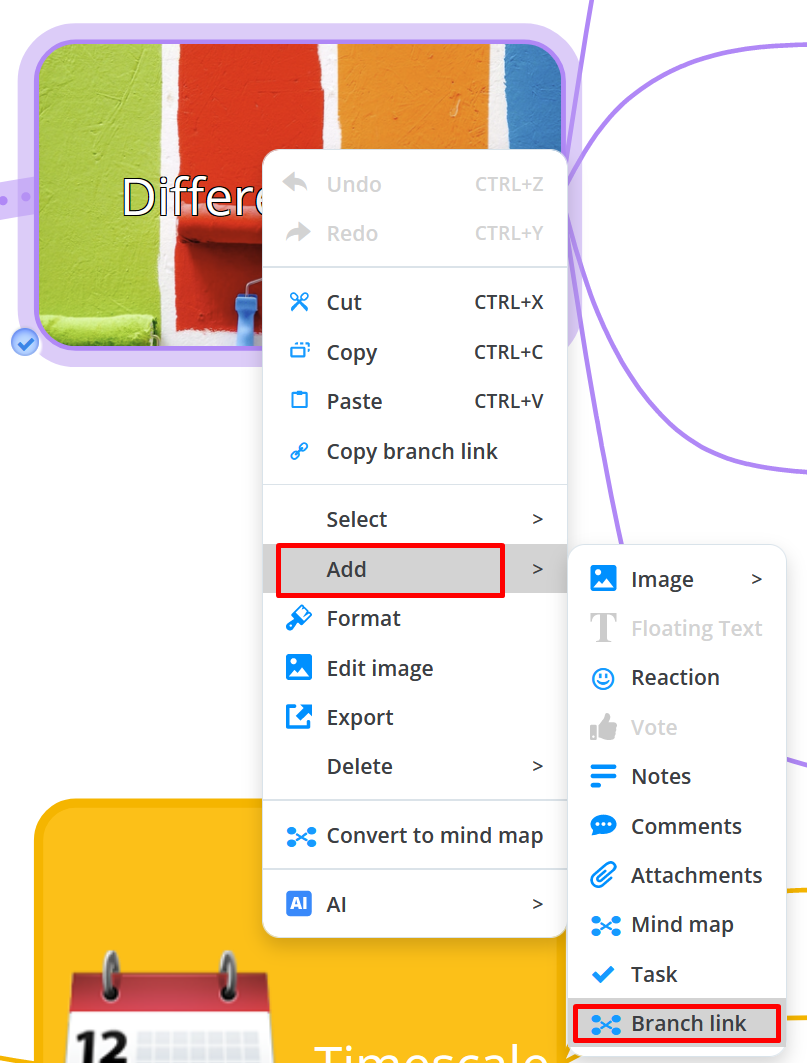This screenshot has width=807, height=1063.
Task: Add Notes to the topic
Action: (x=660, y=776)
